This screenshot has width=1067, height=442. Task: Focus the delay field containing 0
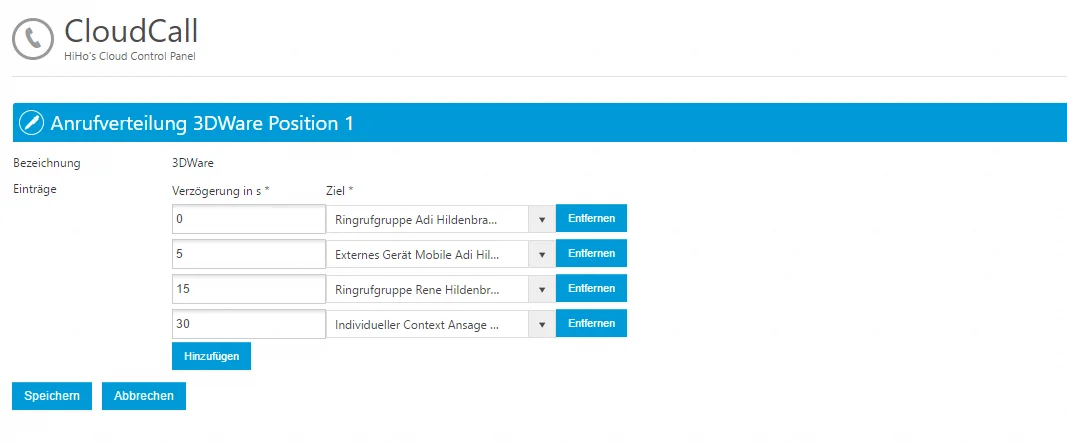(x=249, y=219)
